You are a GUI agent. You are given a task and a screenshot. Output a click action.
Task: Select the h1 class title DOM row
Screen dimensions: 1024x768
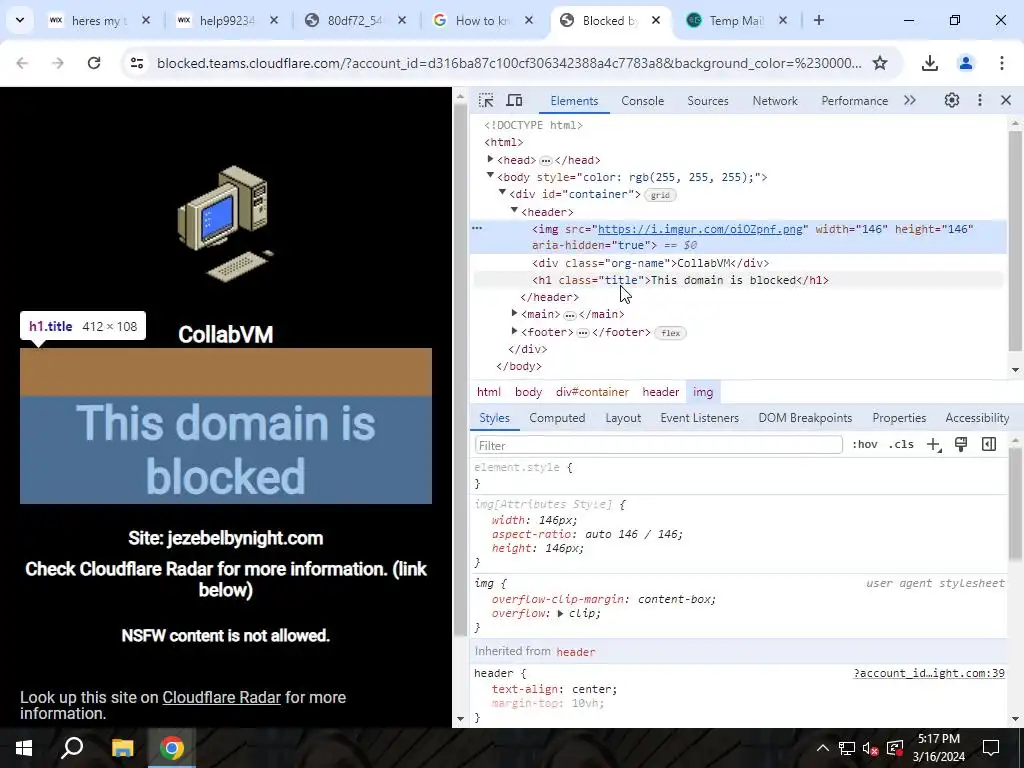[x=680, y=280]
